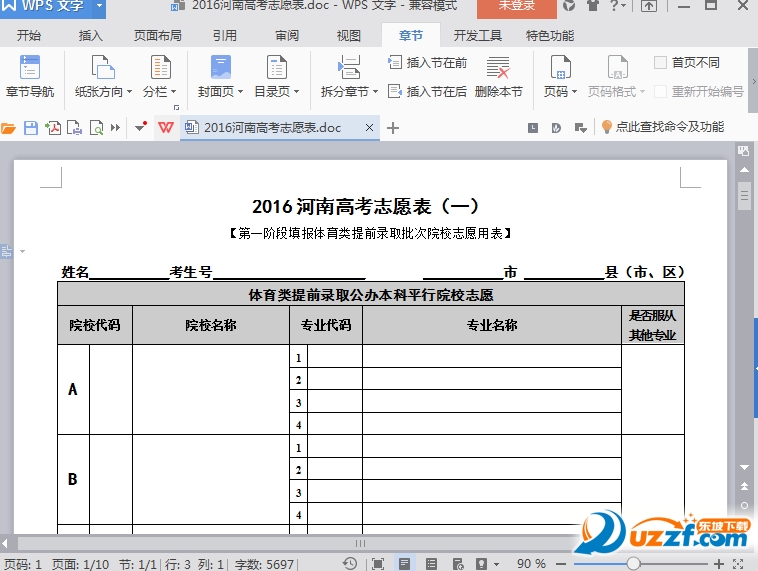The width and height of the screenshot is (758, 571).
Task: Switch to the 开始 ribbon tab
Action: click(x=29, y=36)
